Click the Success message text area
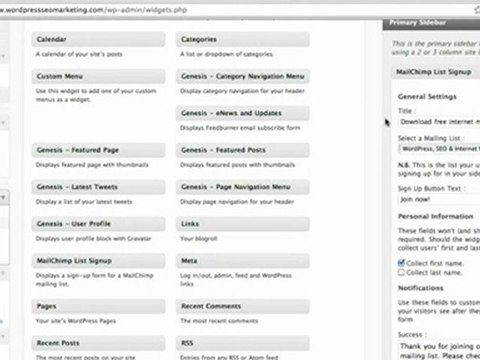Image resolution: width=480 pixels, height=360 pixels. (x=439, y=350)
